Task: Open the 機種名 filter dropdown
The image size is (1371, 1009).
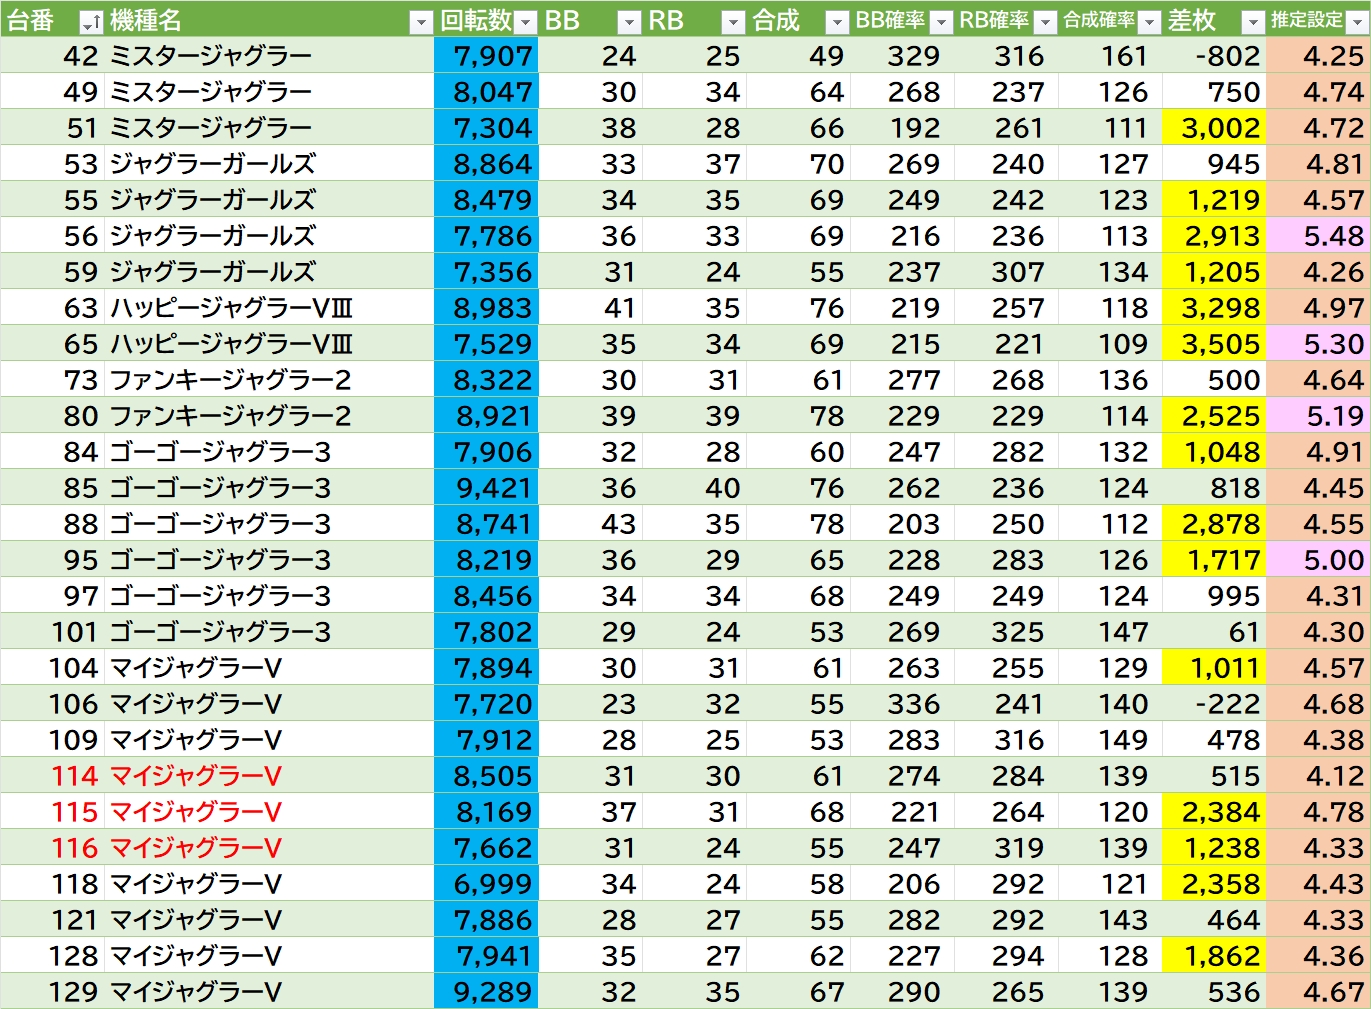Action: (x=421, y=22)
